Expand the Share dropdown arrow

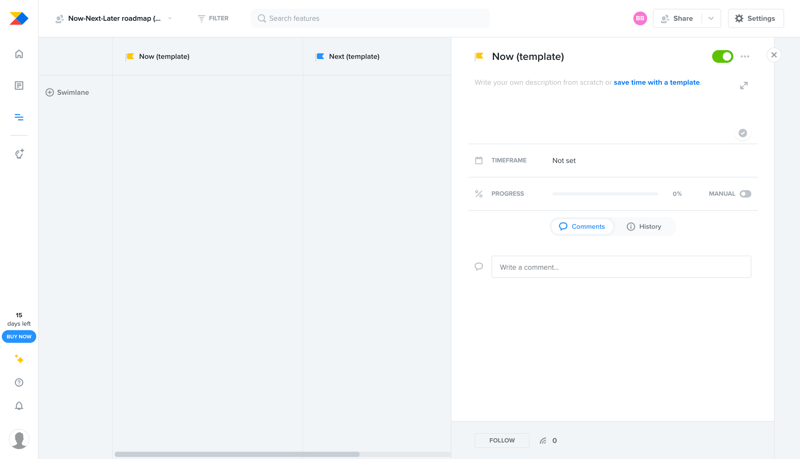point(711,18)
